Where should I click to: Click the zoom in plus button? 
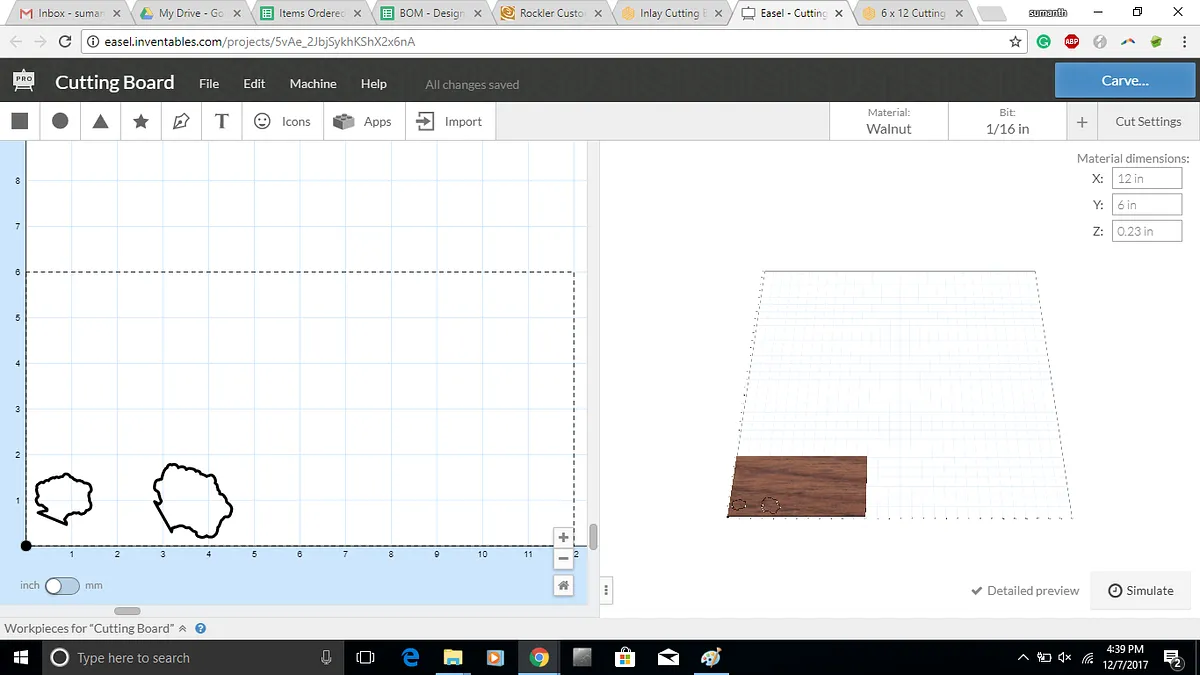[x=564, y=537]
